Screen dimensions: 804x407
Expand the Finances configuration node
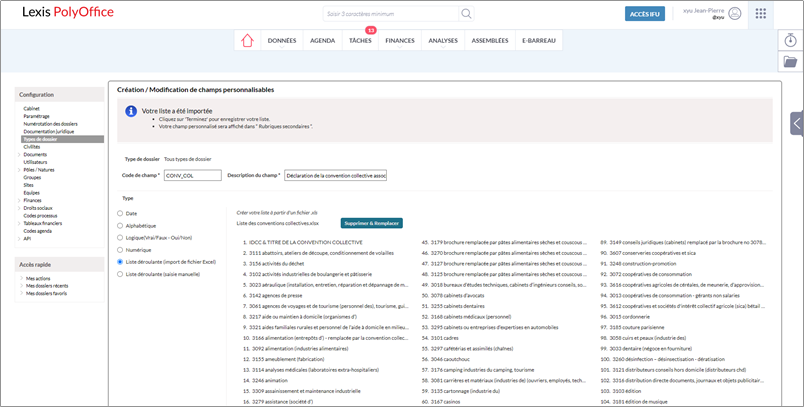point(19,200)
